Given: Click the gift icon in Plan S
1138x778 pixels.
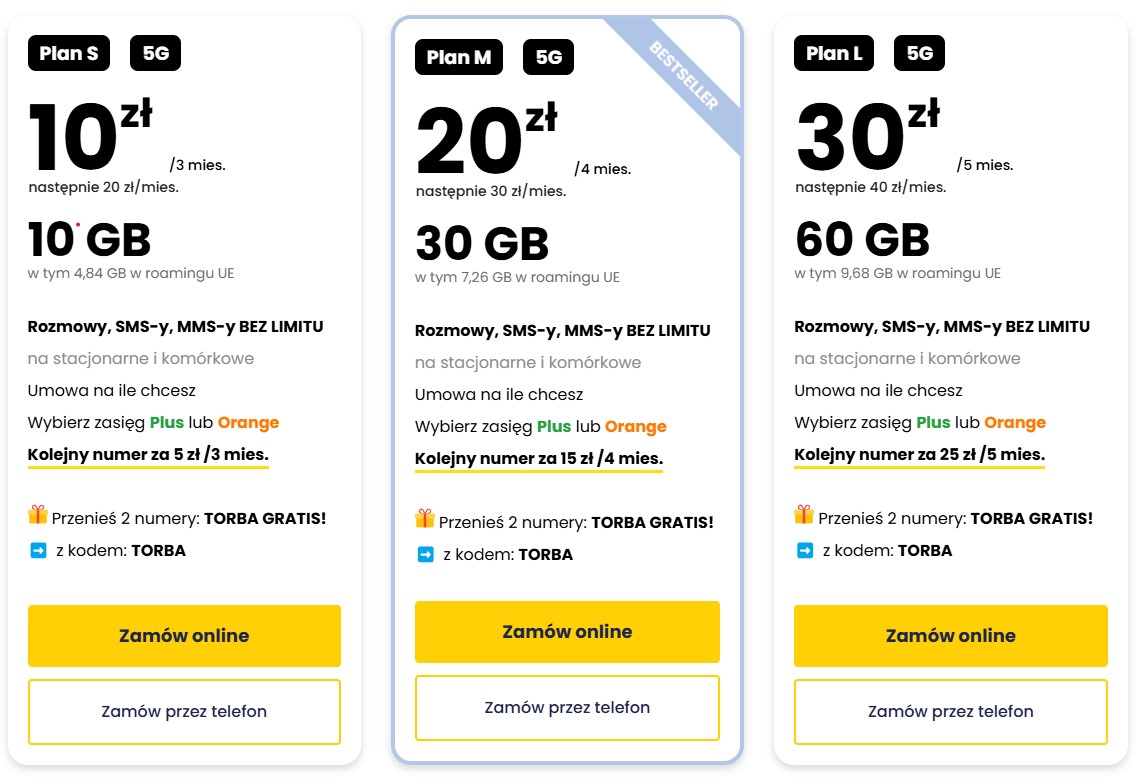Looking at the screenshot, I should (x=38, y=515).
